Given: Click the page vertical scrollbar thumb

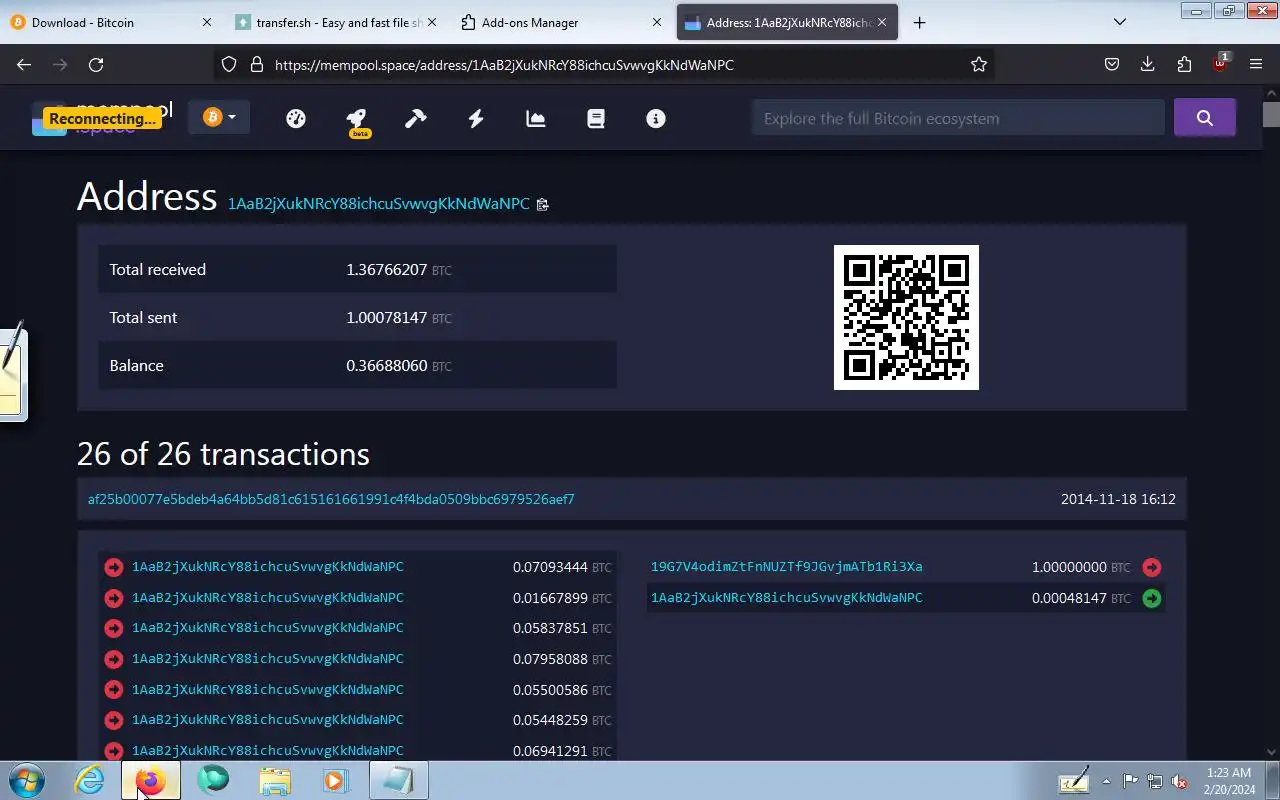Looking at the screenshot, I should point(1270,113).
